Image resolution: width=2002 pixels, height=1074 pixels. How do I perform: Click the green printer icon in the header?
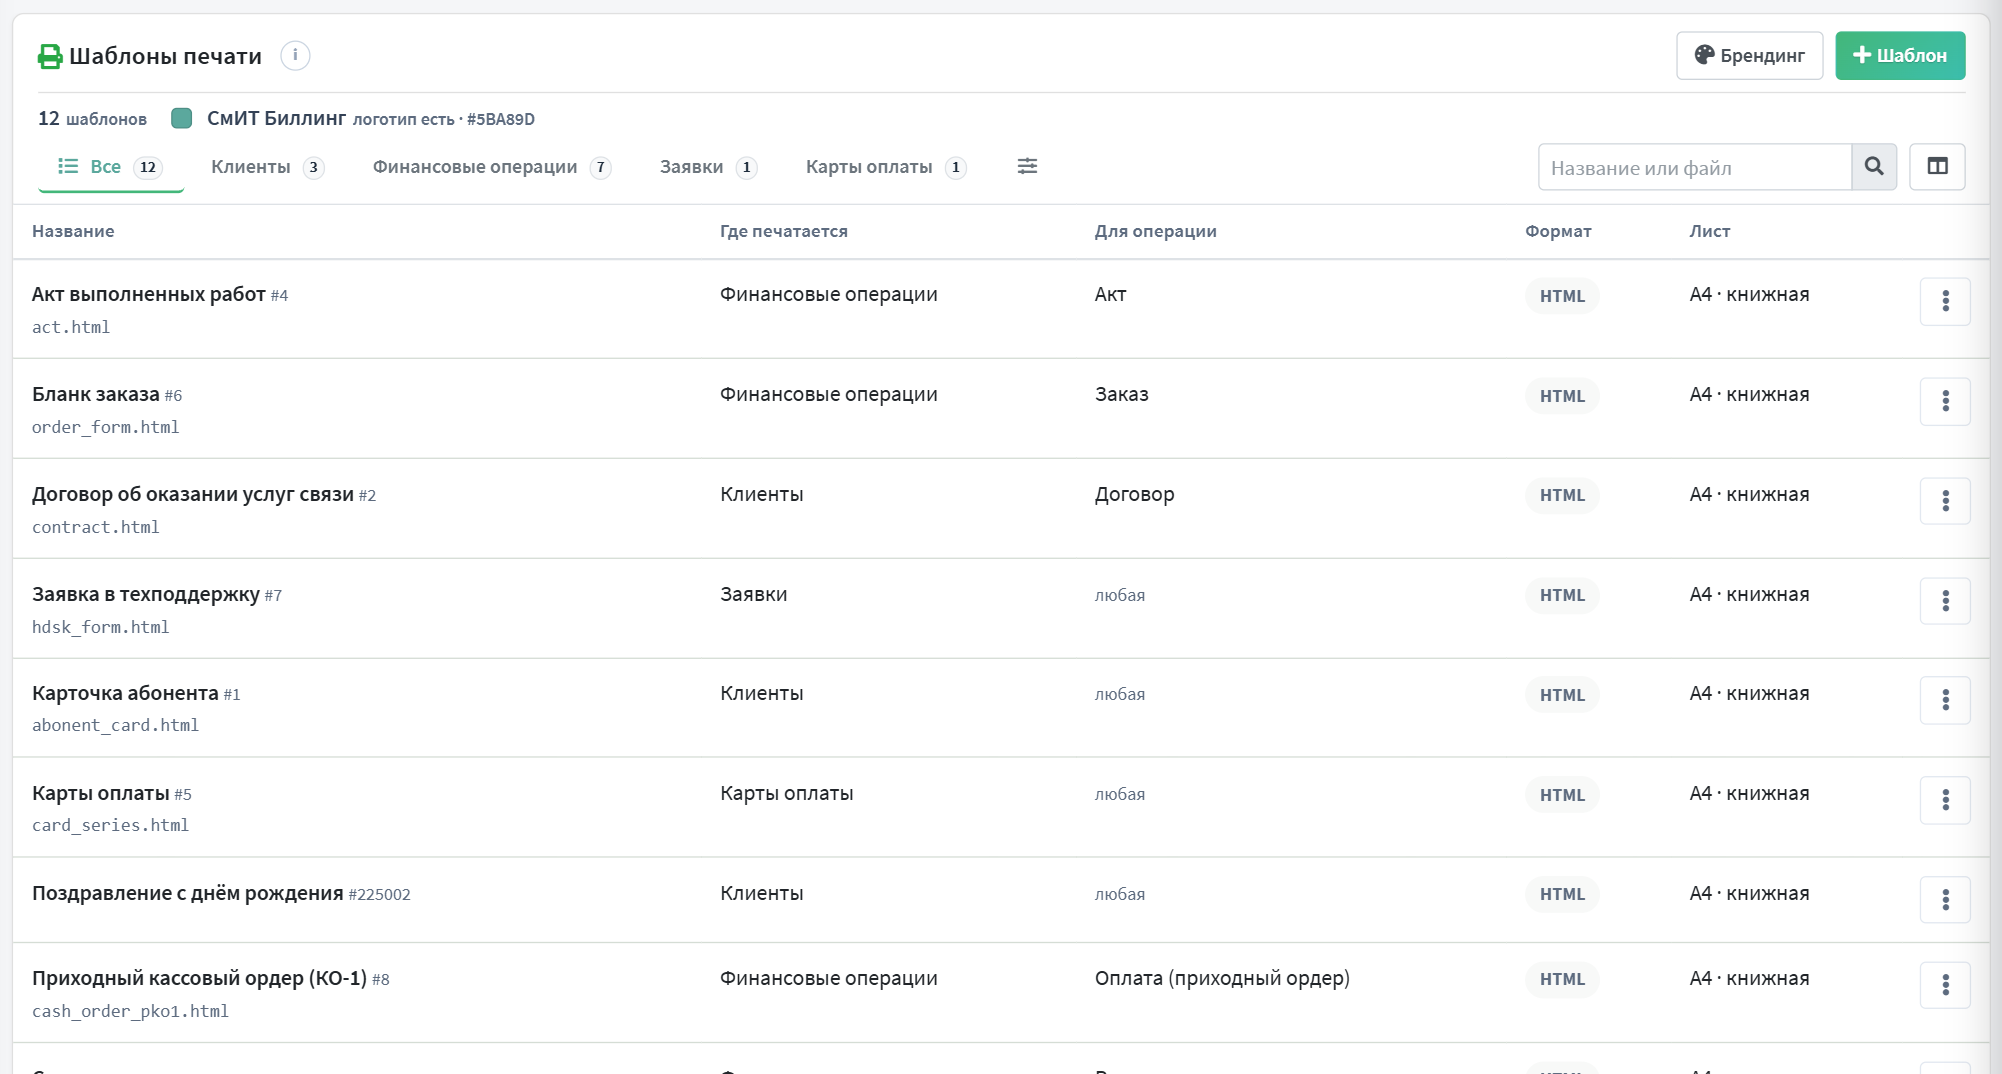[x=50, y=56]
